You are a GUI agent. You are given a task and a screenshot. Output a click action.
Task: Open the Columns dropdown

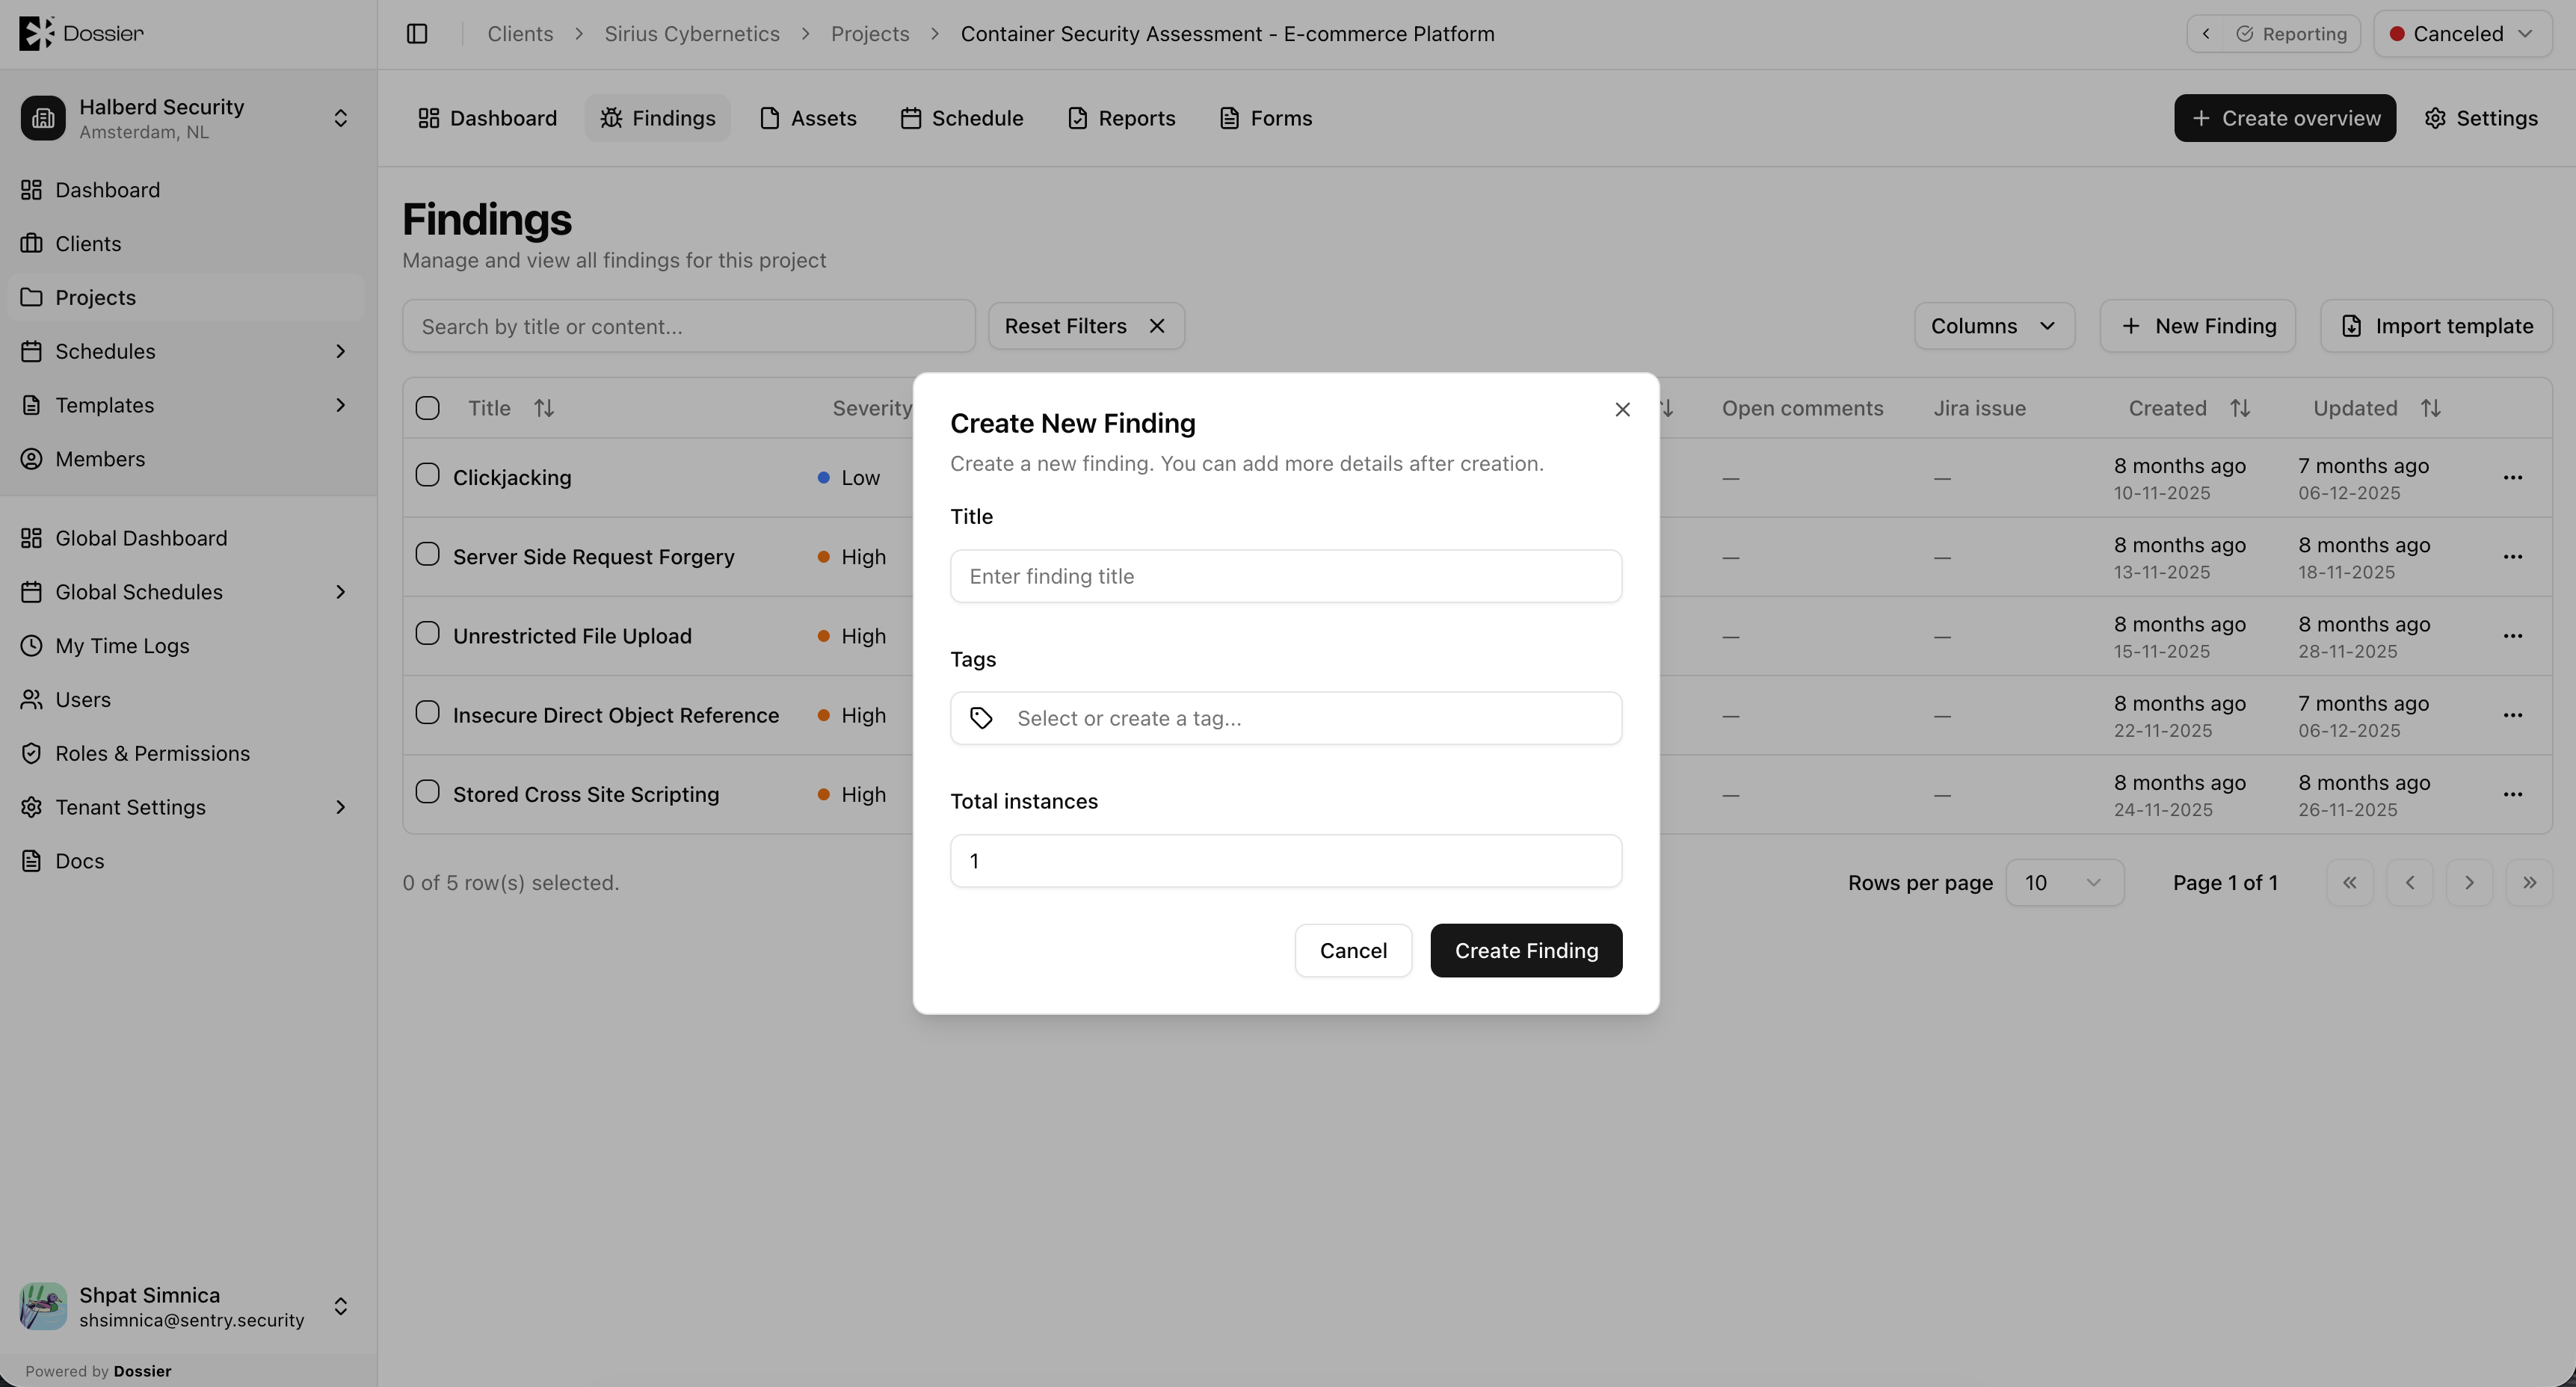point(1994,326)
